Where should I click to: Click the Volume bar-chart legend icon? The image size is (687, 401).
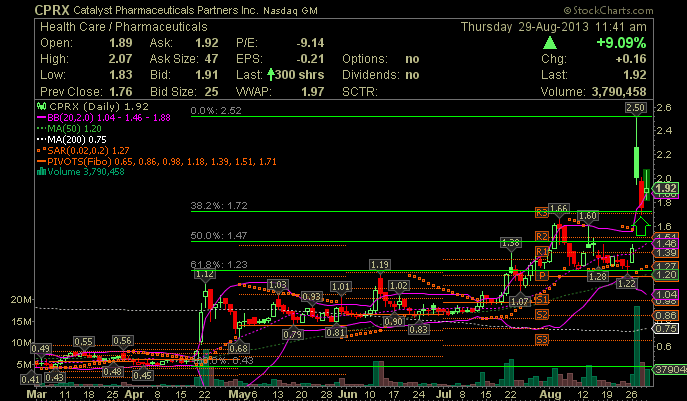[x=40, y=171]
